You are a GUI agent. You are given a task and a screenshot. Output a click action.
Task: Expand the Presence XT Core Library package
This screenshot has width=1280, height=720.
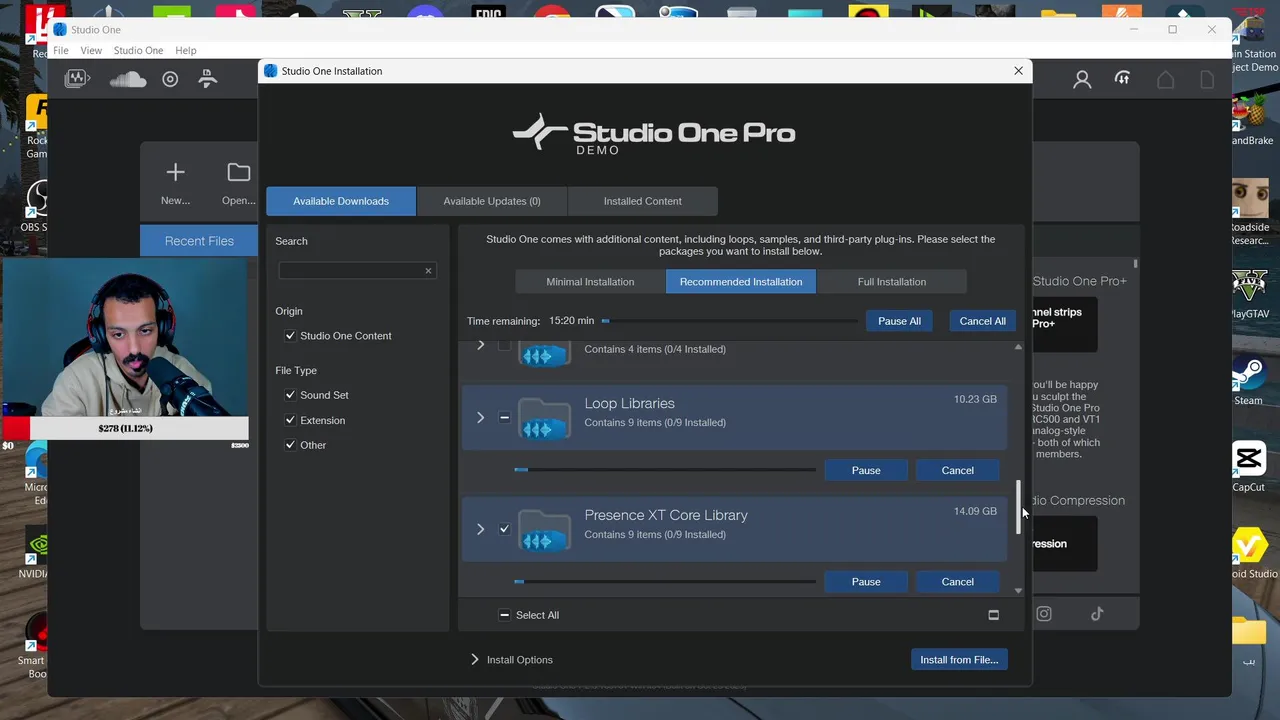pos(480,529)
